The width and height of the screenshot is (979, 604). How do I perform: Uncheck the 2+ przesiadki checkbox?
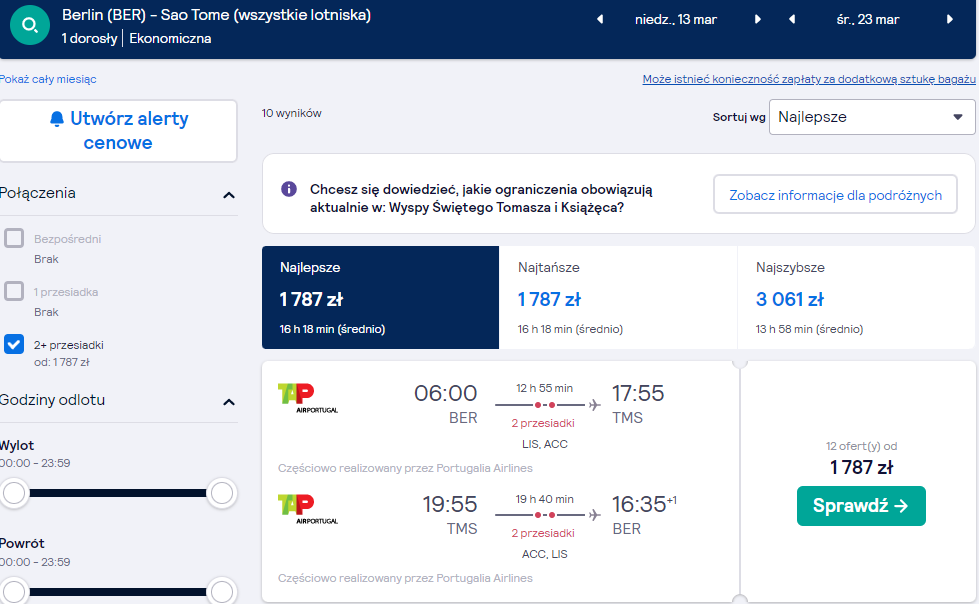coord(14,344)
